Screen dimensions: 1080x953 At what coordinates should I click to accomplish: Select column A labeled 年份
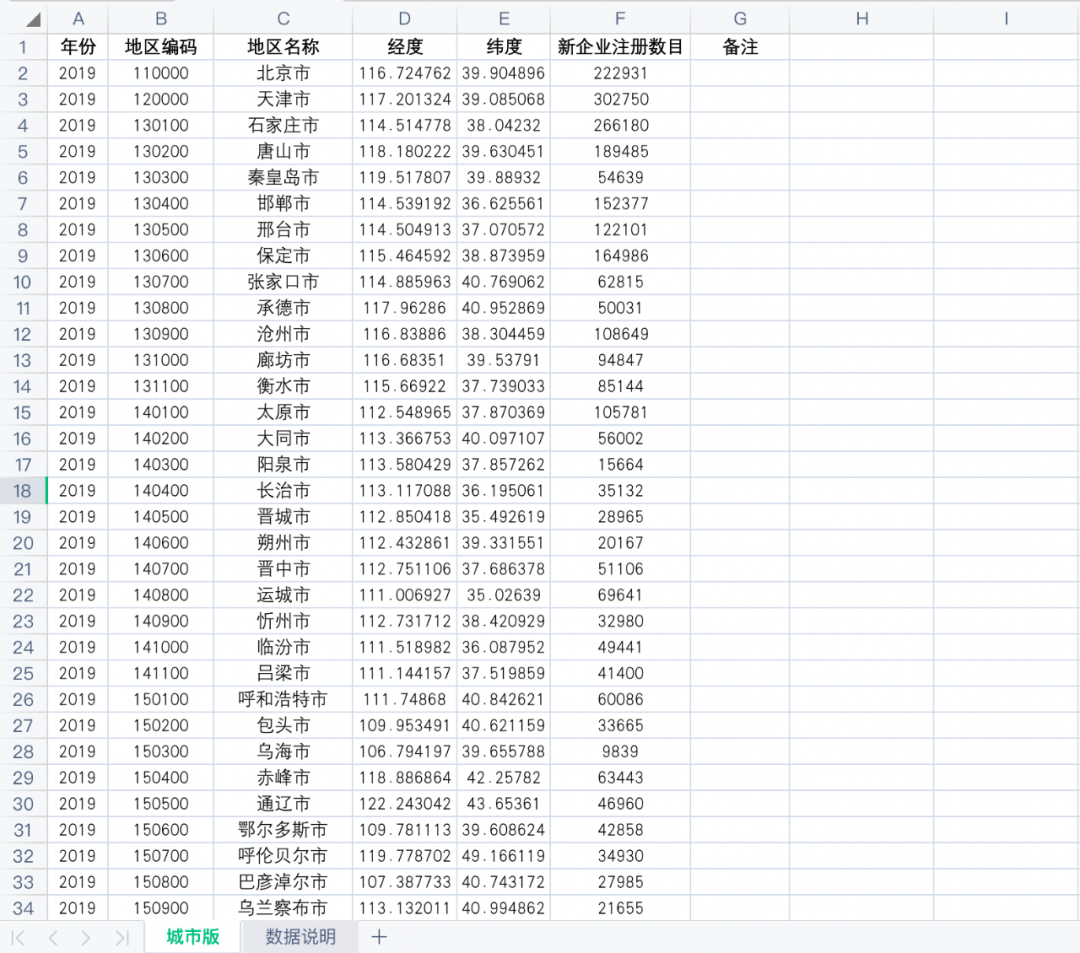78,17
